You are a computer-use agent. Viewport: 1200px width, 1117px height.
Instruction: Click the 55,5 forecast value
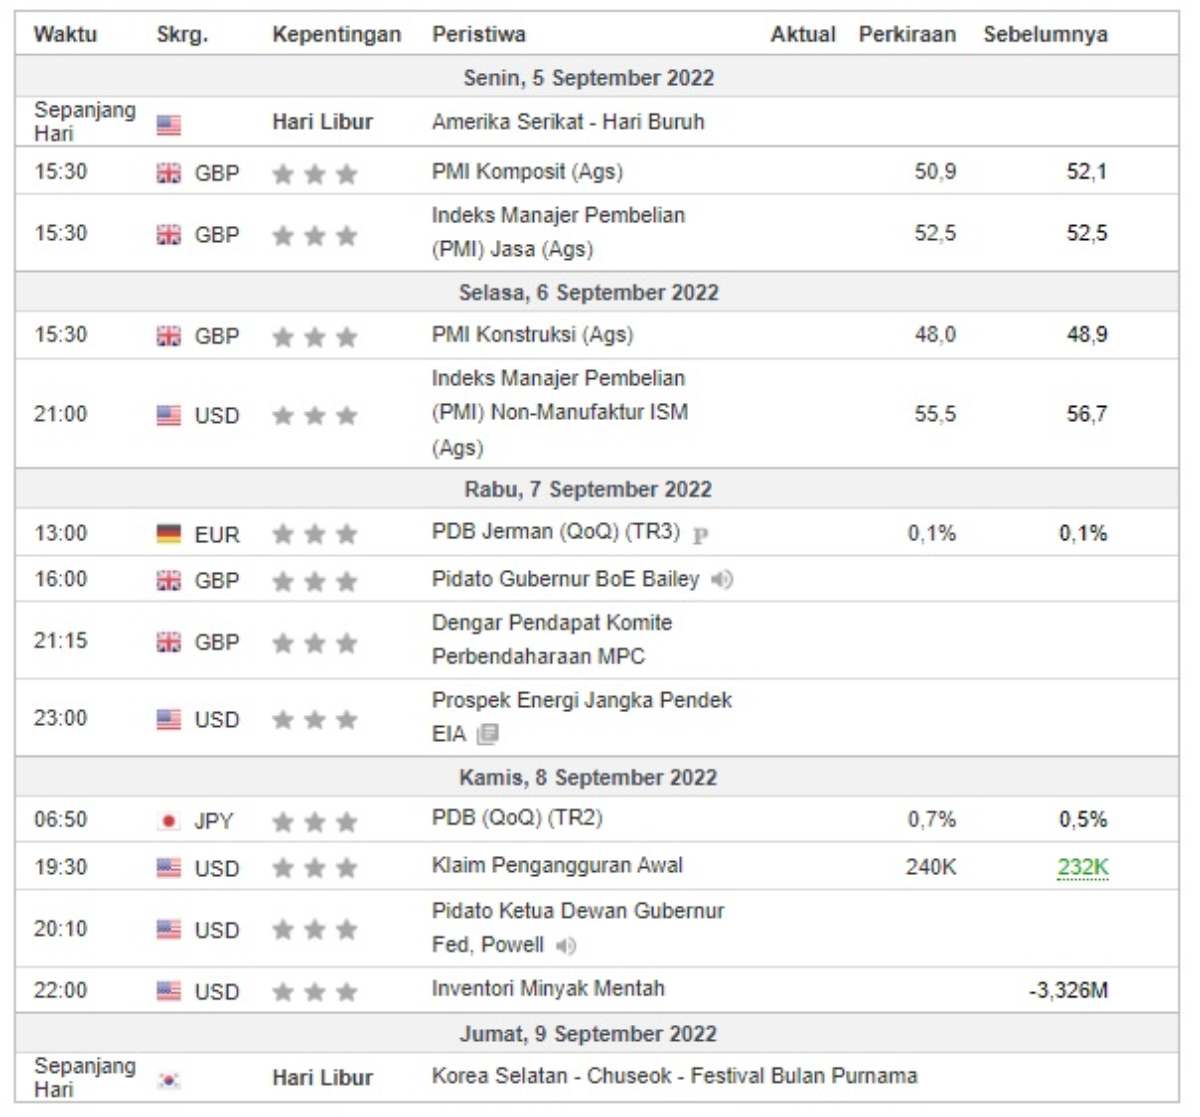tap(935, 414)
